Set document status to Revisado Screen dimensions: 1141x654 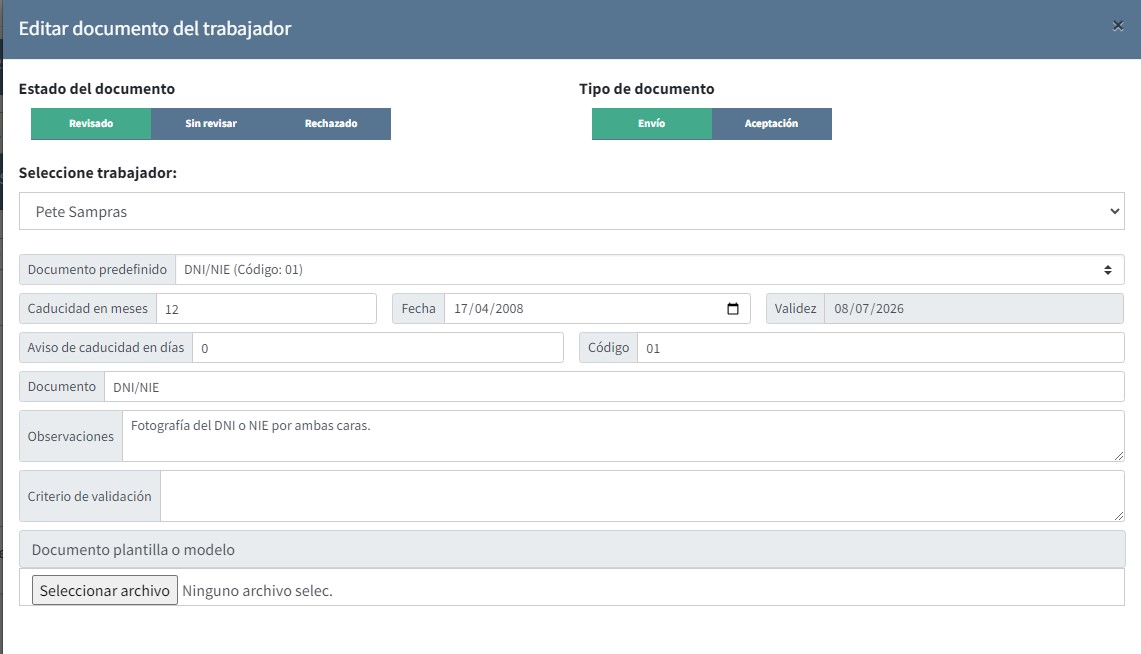pos(91,124)
